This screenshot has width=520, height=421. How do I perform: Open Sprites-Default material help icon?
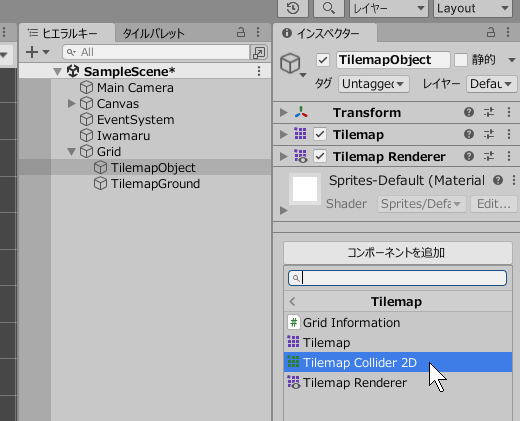pyautogui.click(x=498, y=180)
